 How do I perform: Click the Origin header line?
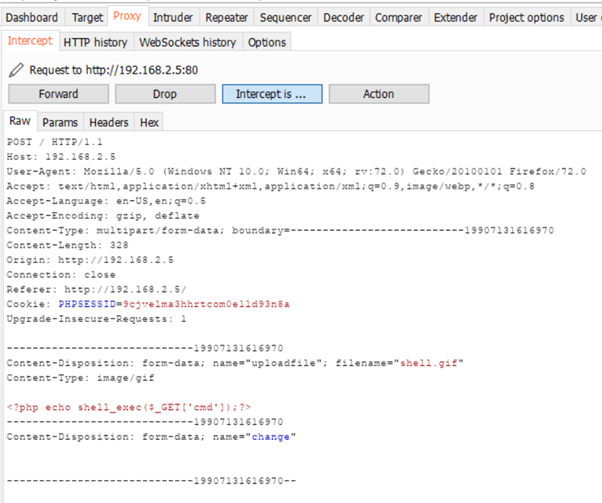(90, 260)
